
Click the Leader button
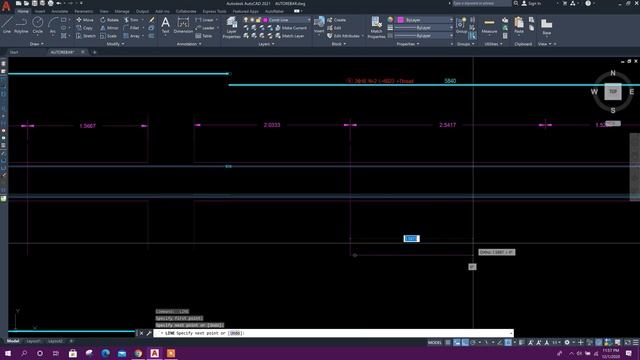click(x=205, y=28)
